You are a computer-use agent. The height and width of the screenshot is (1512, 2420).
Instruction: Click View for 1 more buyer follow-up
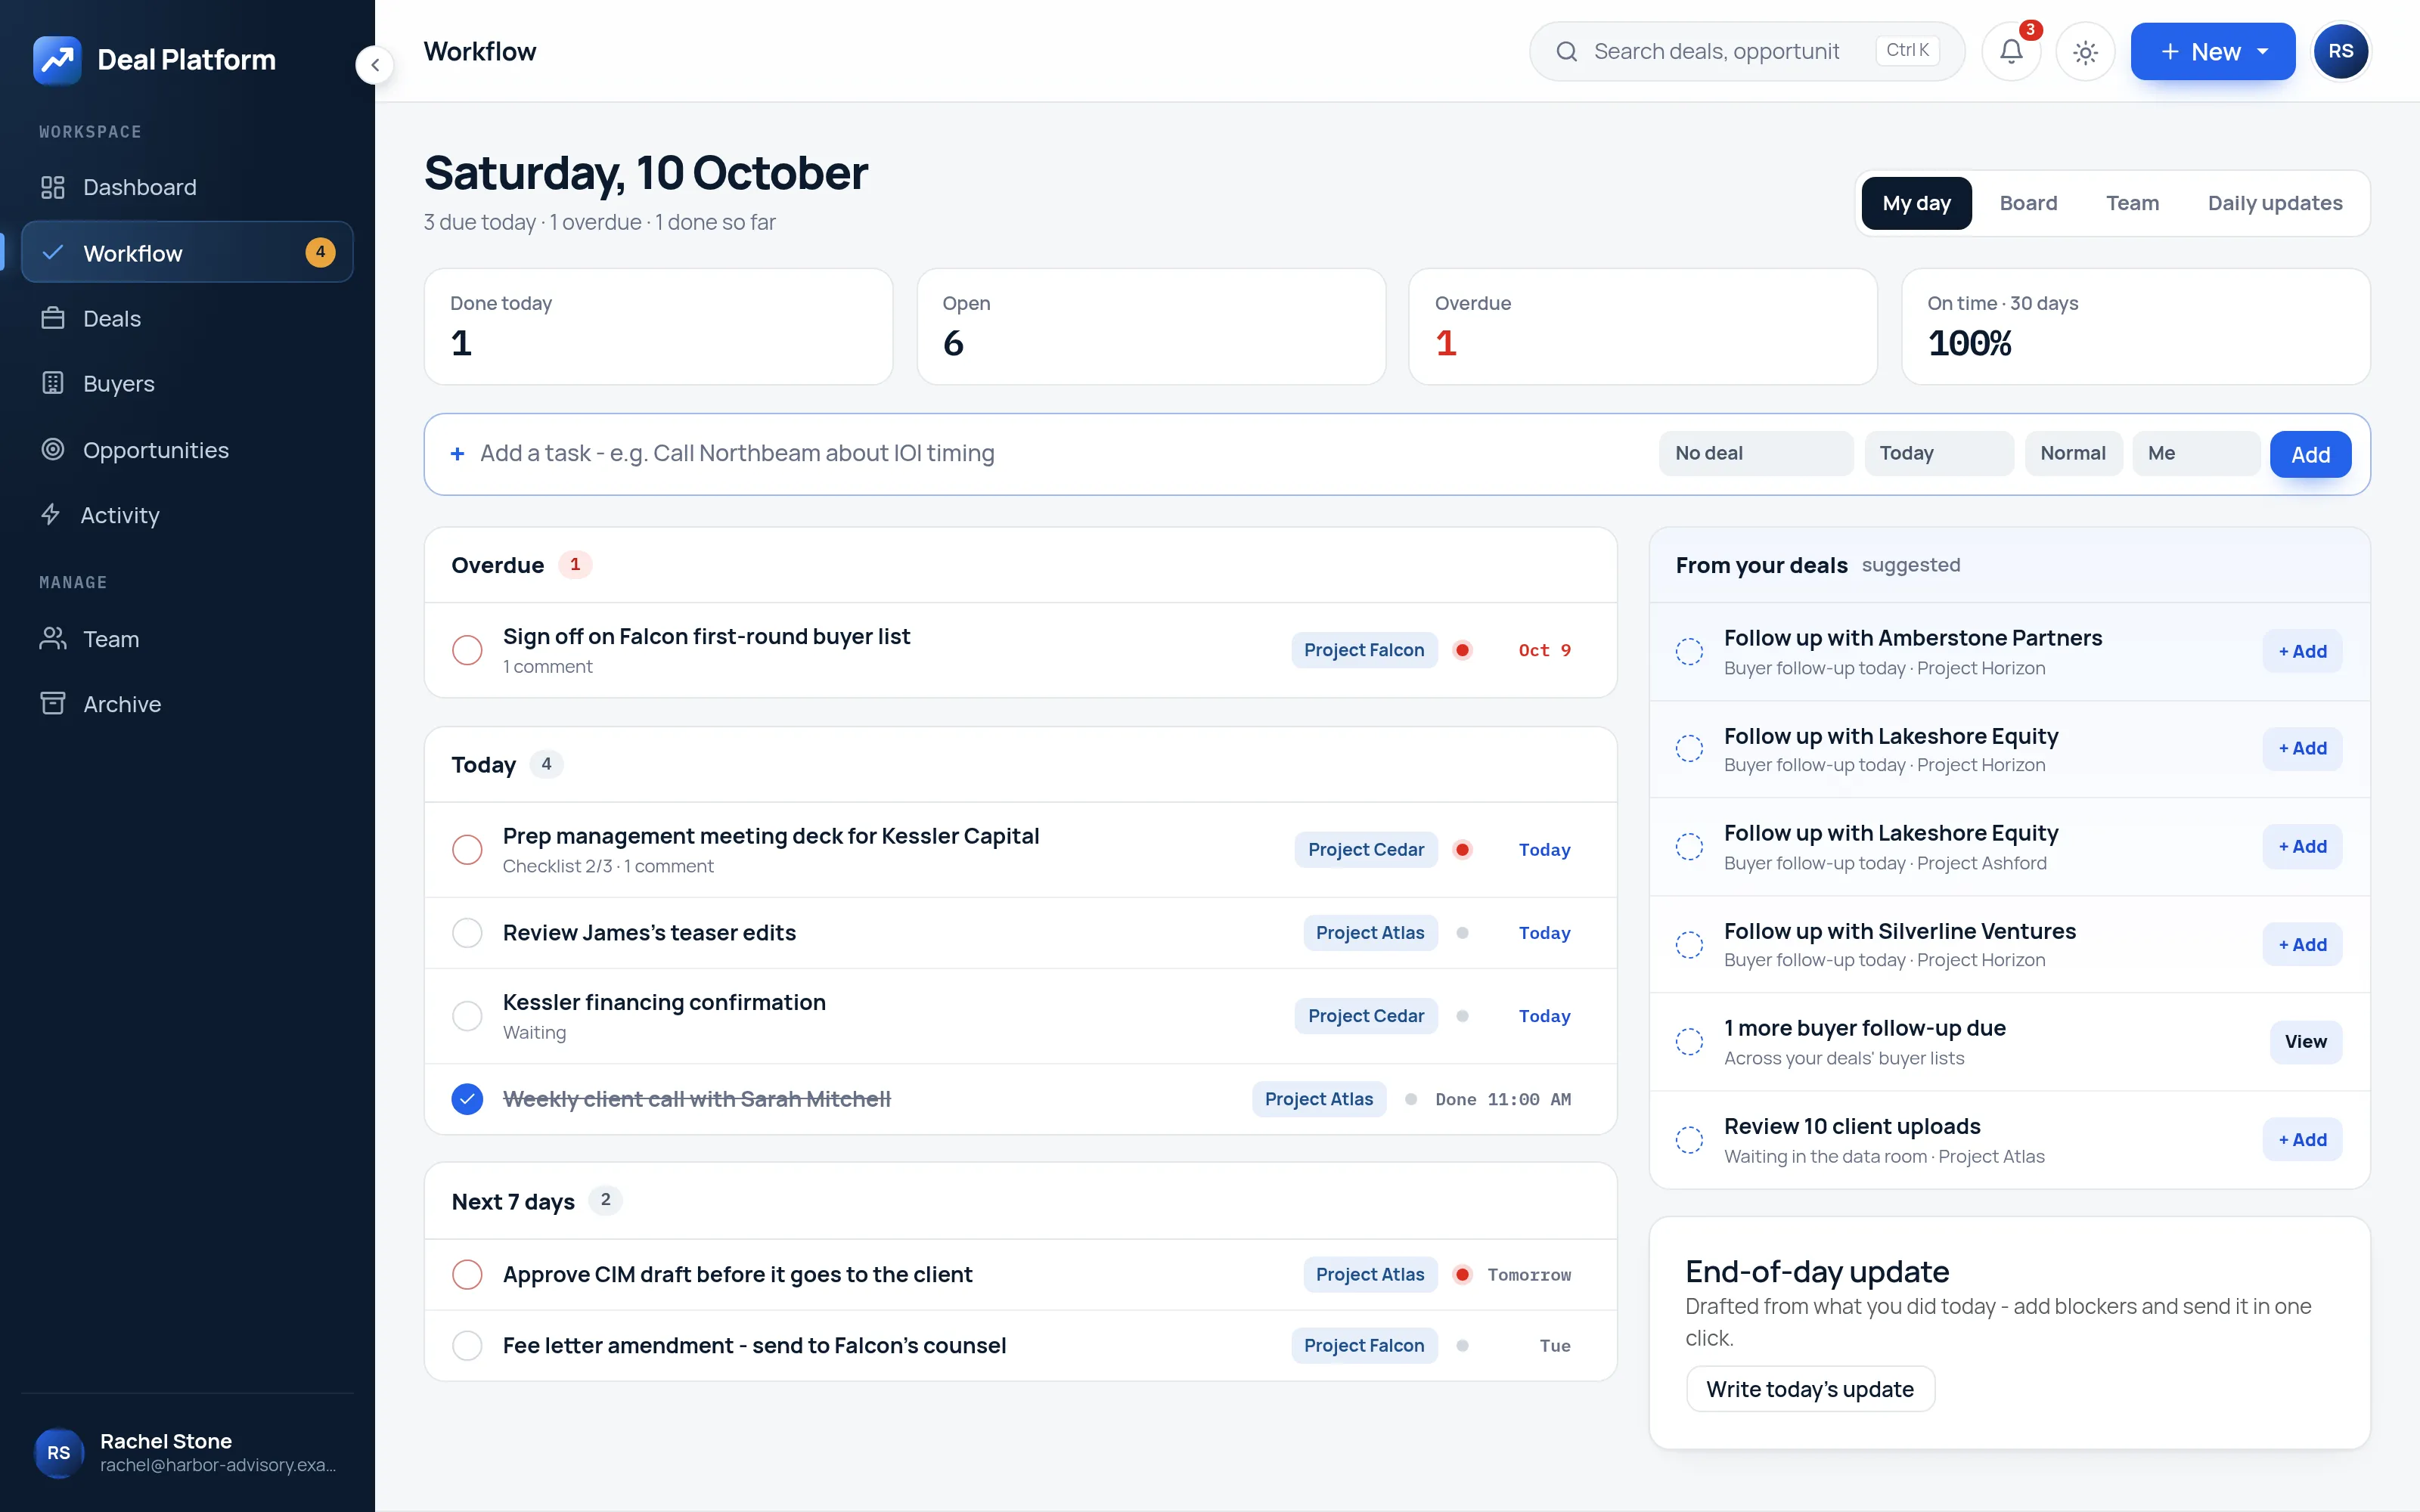click(2305, 1042)
